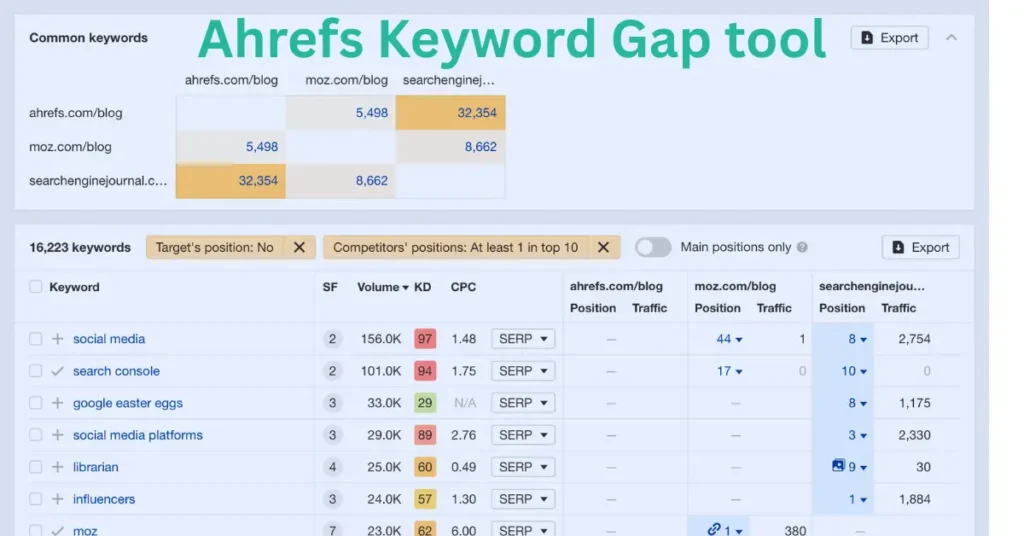Click the yellow KD 57 badge
The height and width of the screenshot is (536, 1024).
pyautogui.click(x=425, y=499)
